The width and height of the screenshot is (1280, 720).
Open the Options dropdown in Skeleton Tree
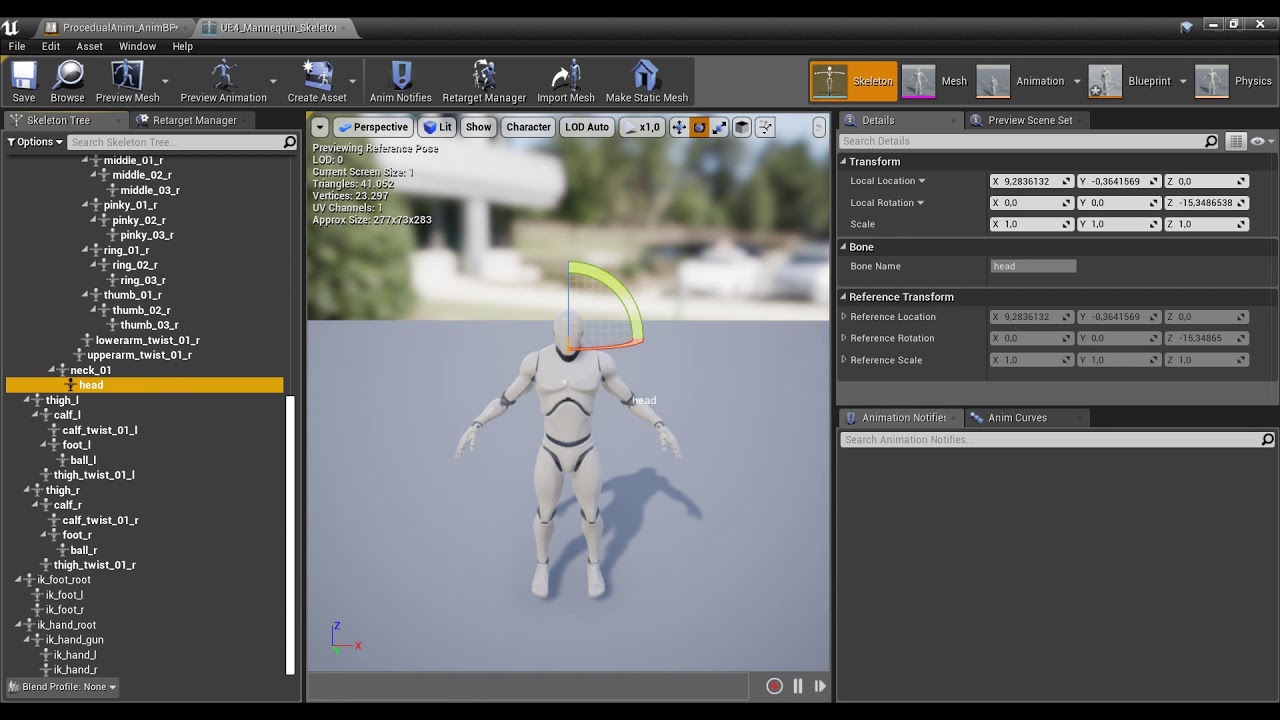(35, 142)
